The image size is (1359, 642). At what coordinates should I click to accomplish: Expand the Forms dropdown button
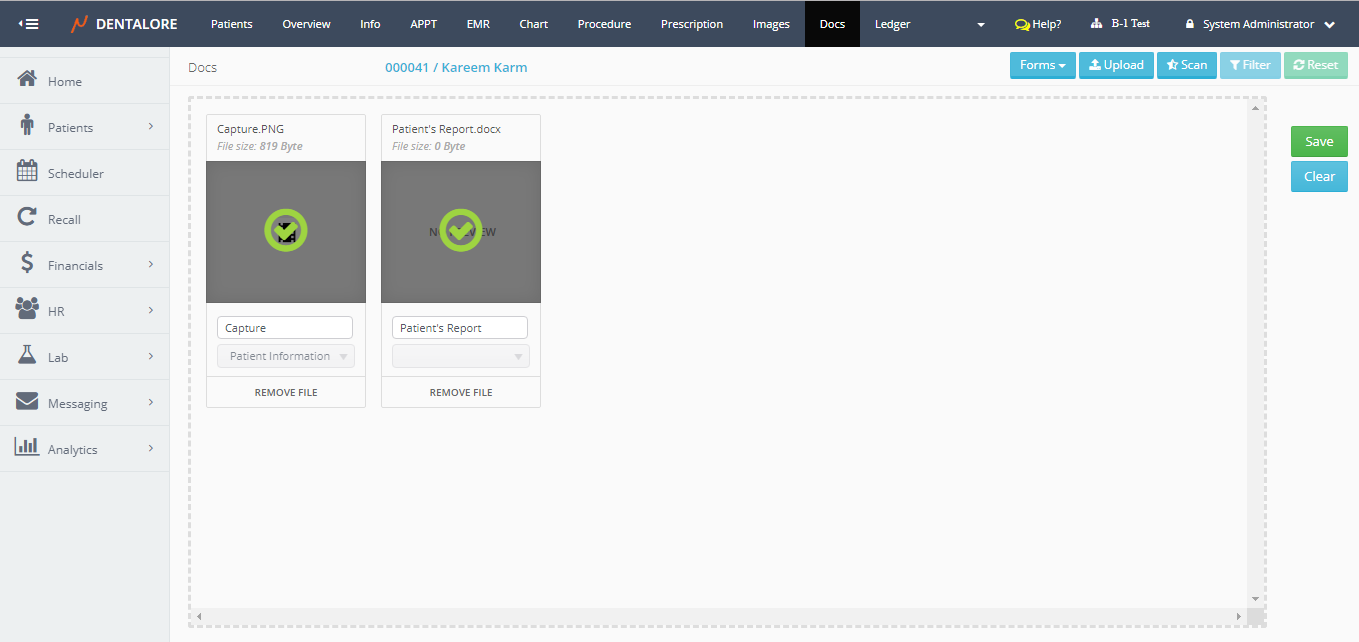point(1042,65)
